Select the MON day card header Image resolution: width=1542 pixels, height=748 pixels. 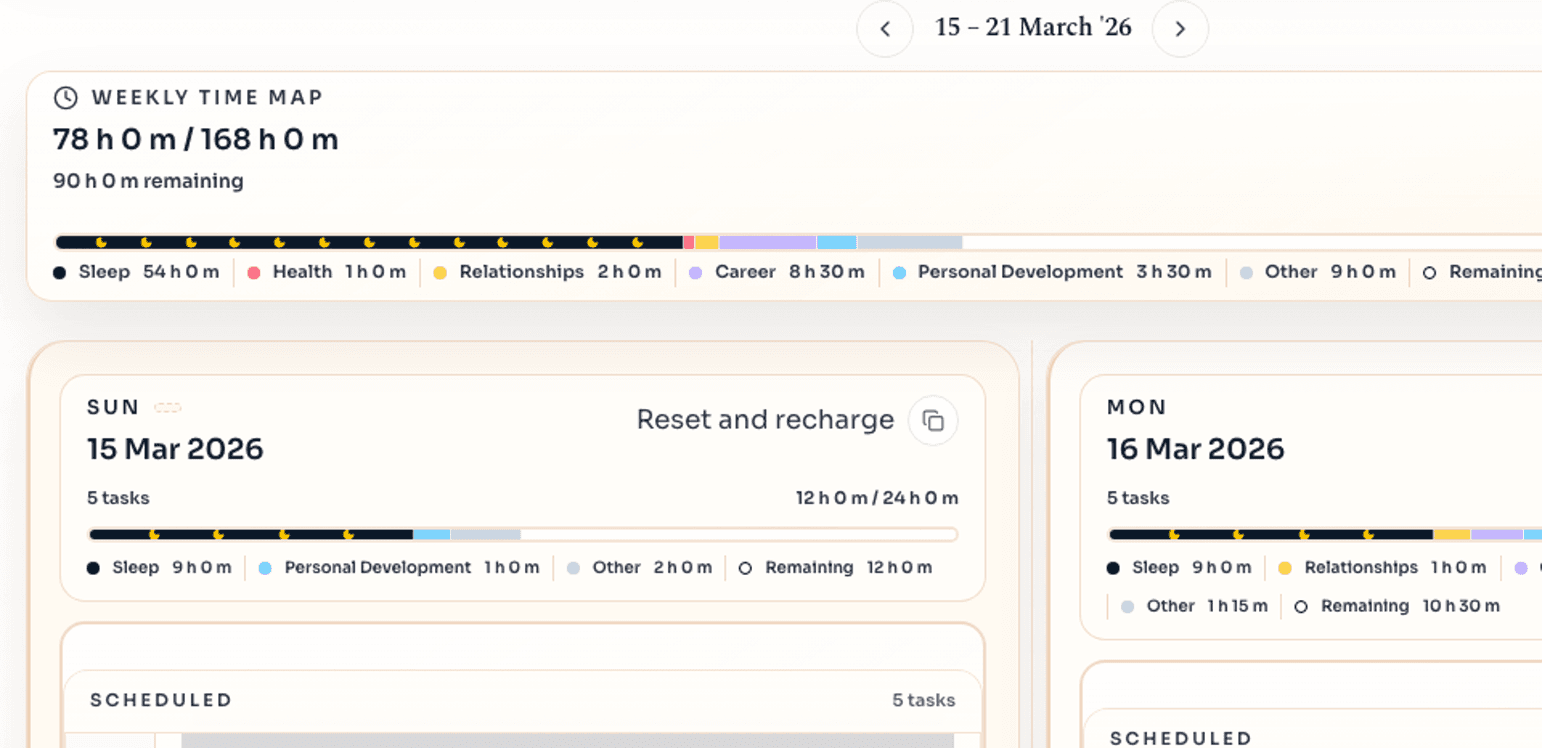[1137, 407]
